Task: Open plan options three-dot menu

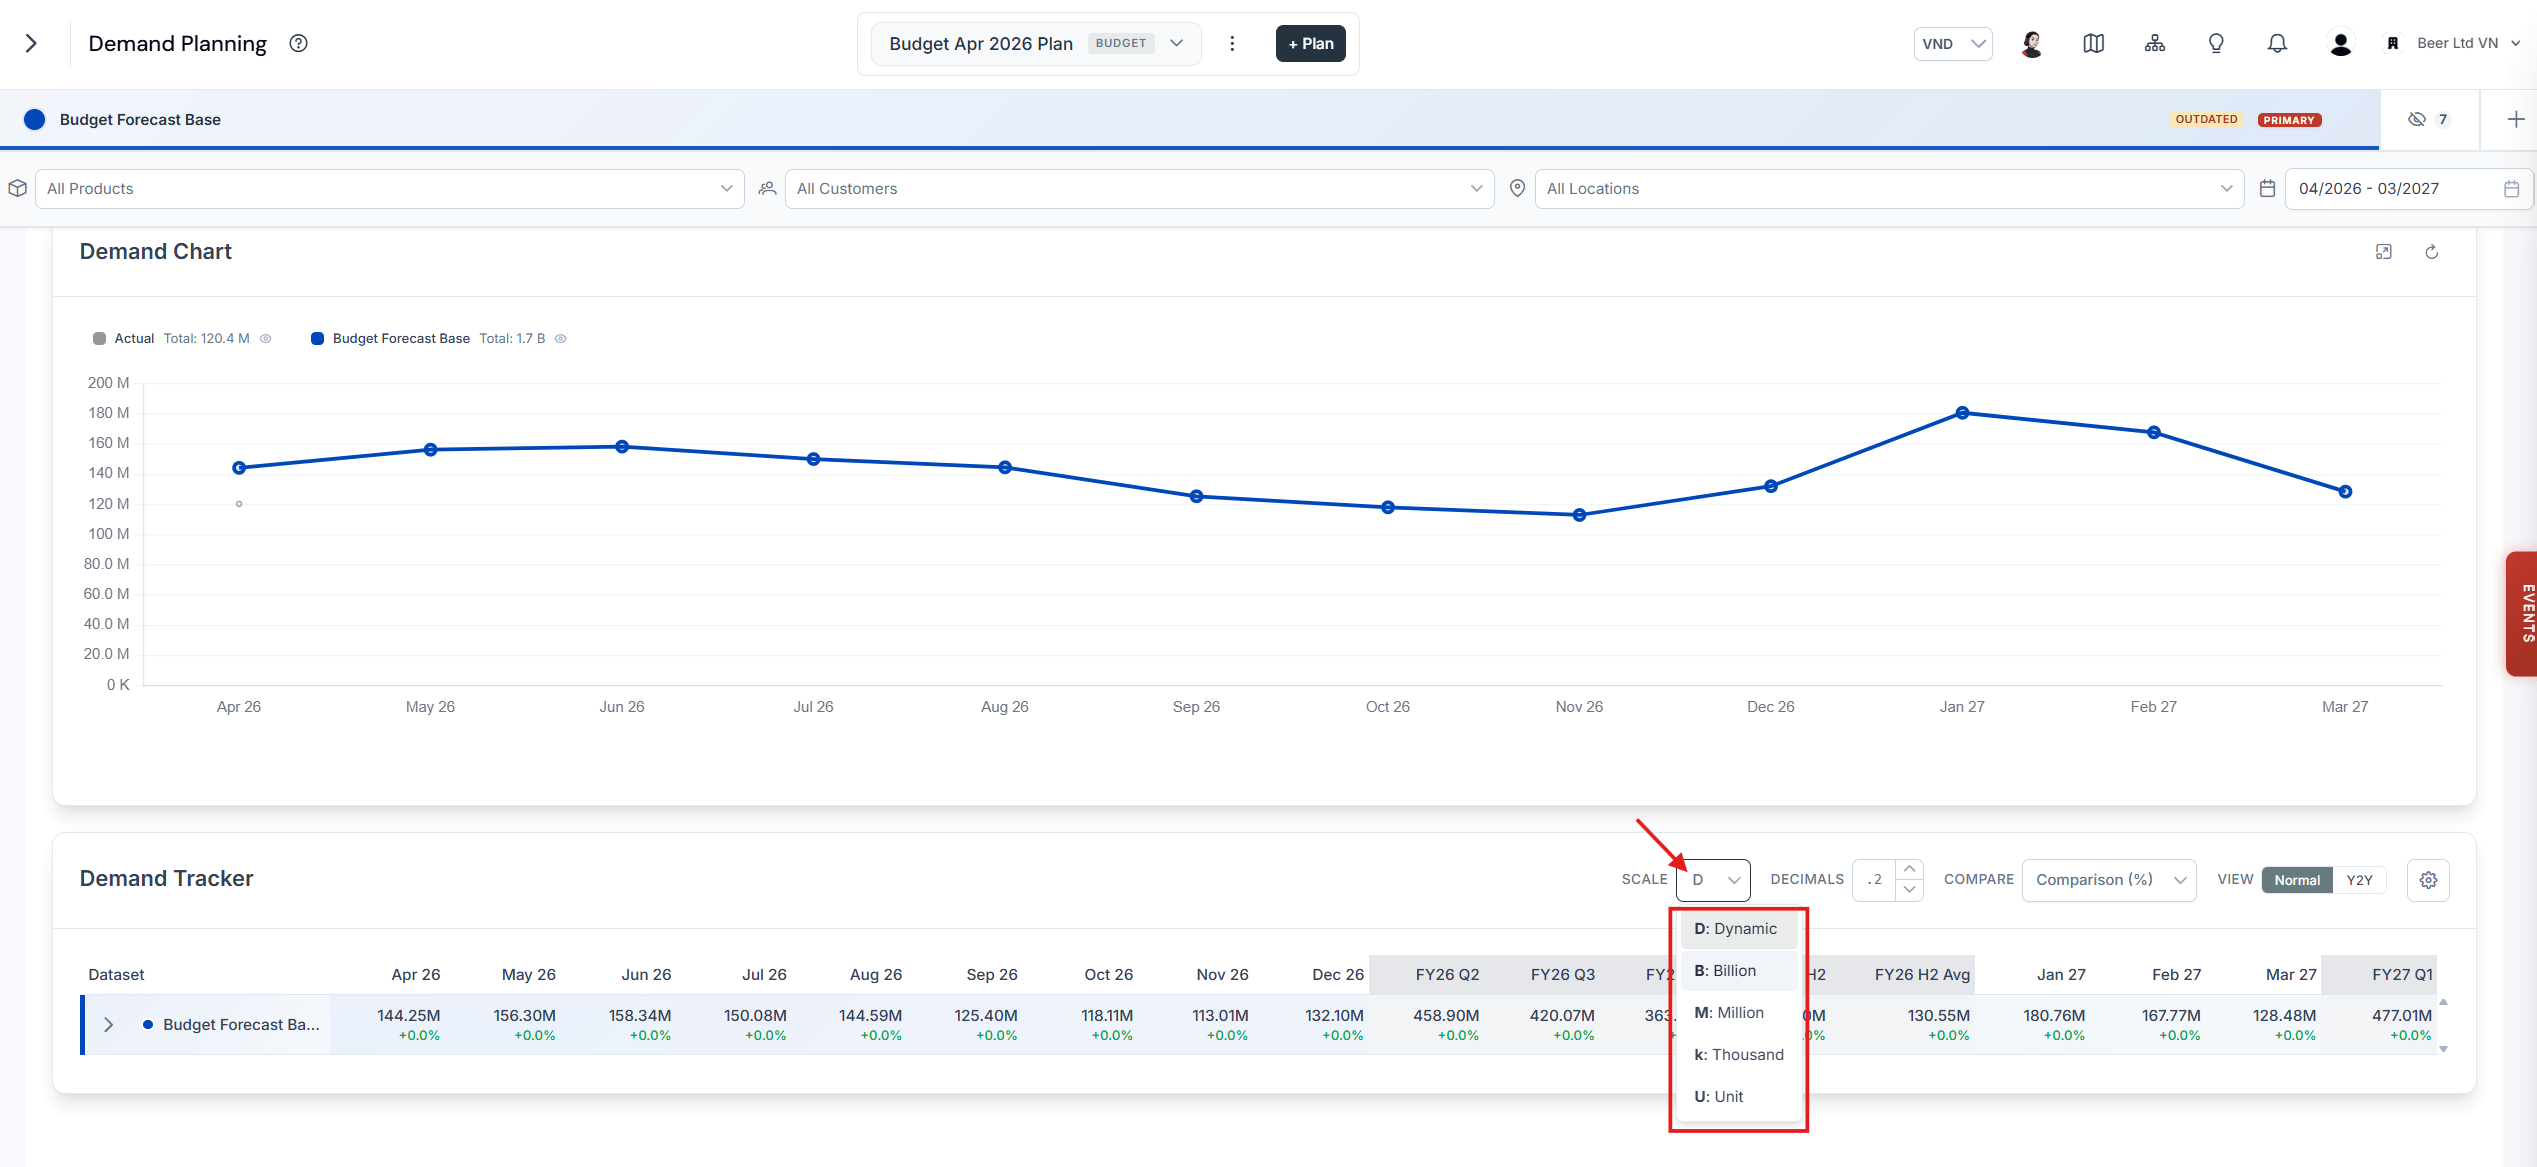Action: coord(1232,43)
